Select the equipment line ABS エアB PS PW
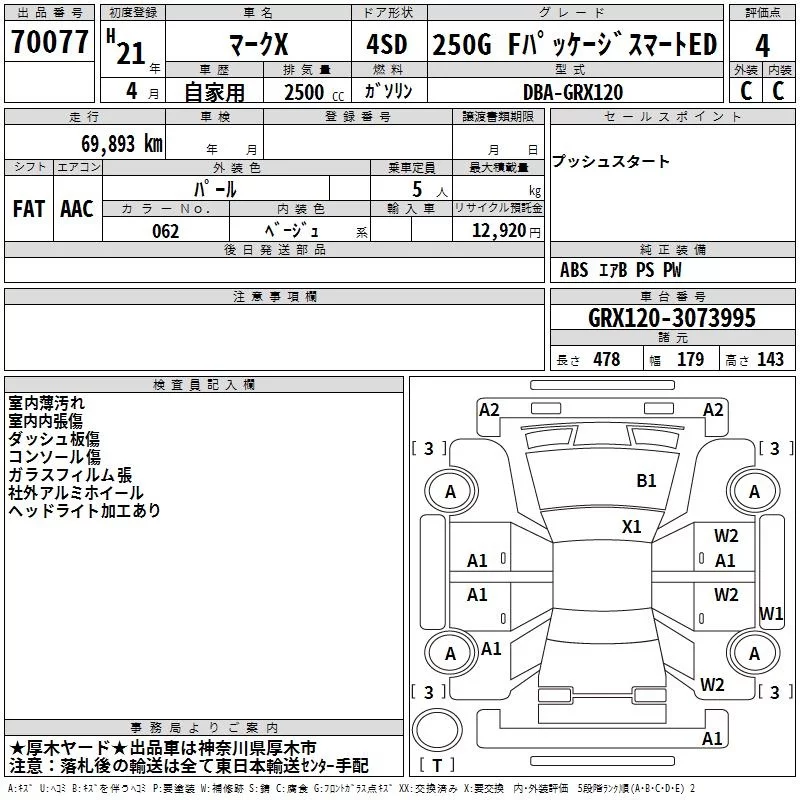800x800 pixels. 620,270
